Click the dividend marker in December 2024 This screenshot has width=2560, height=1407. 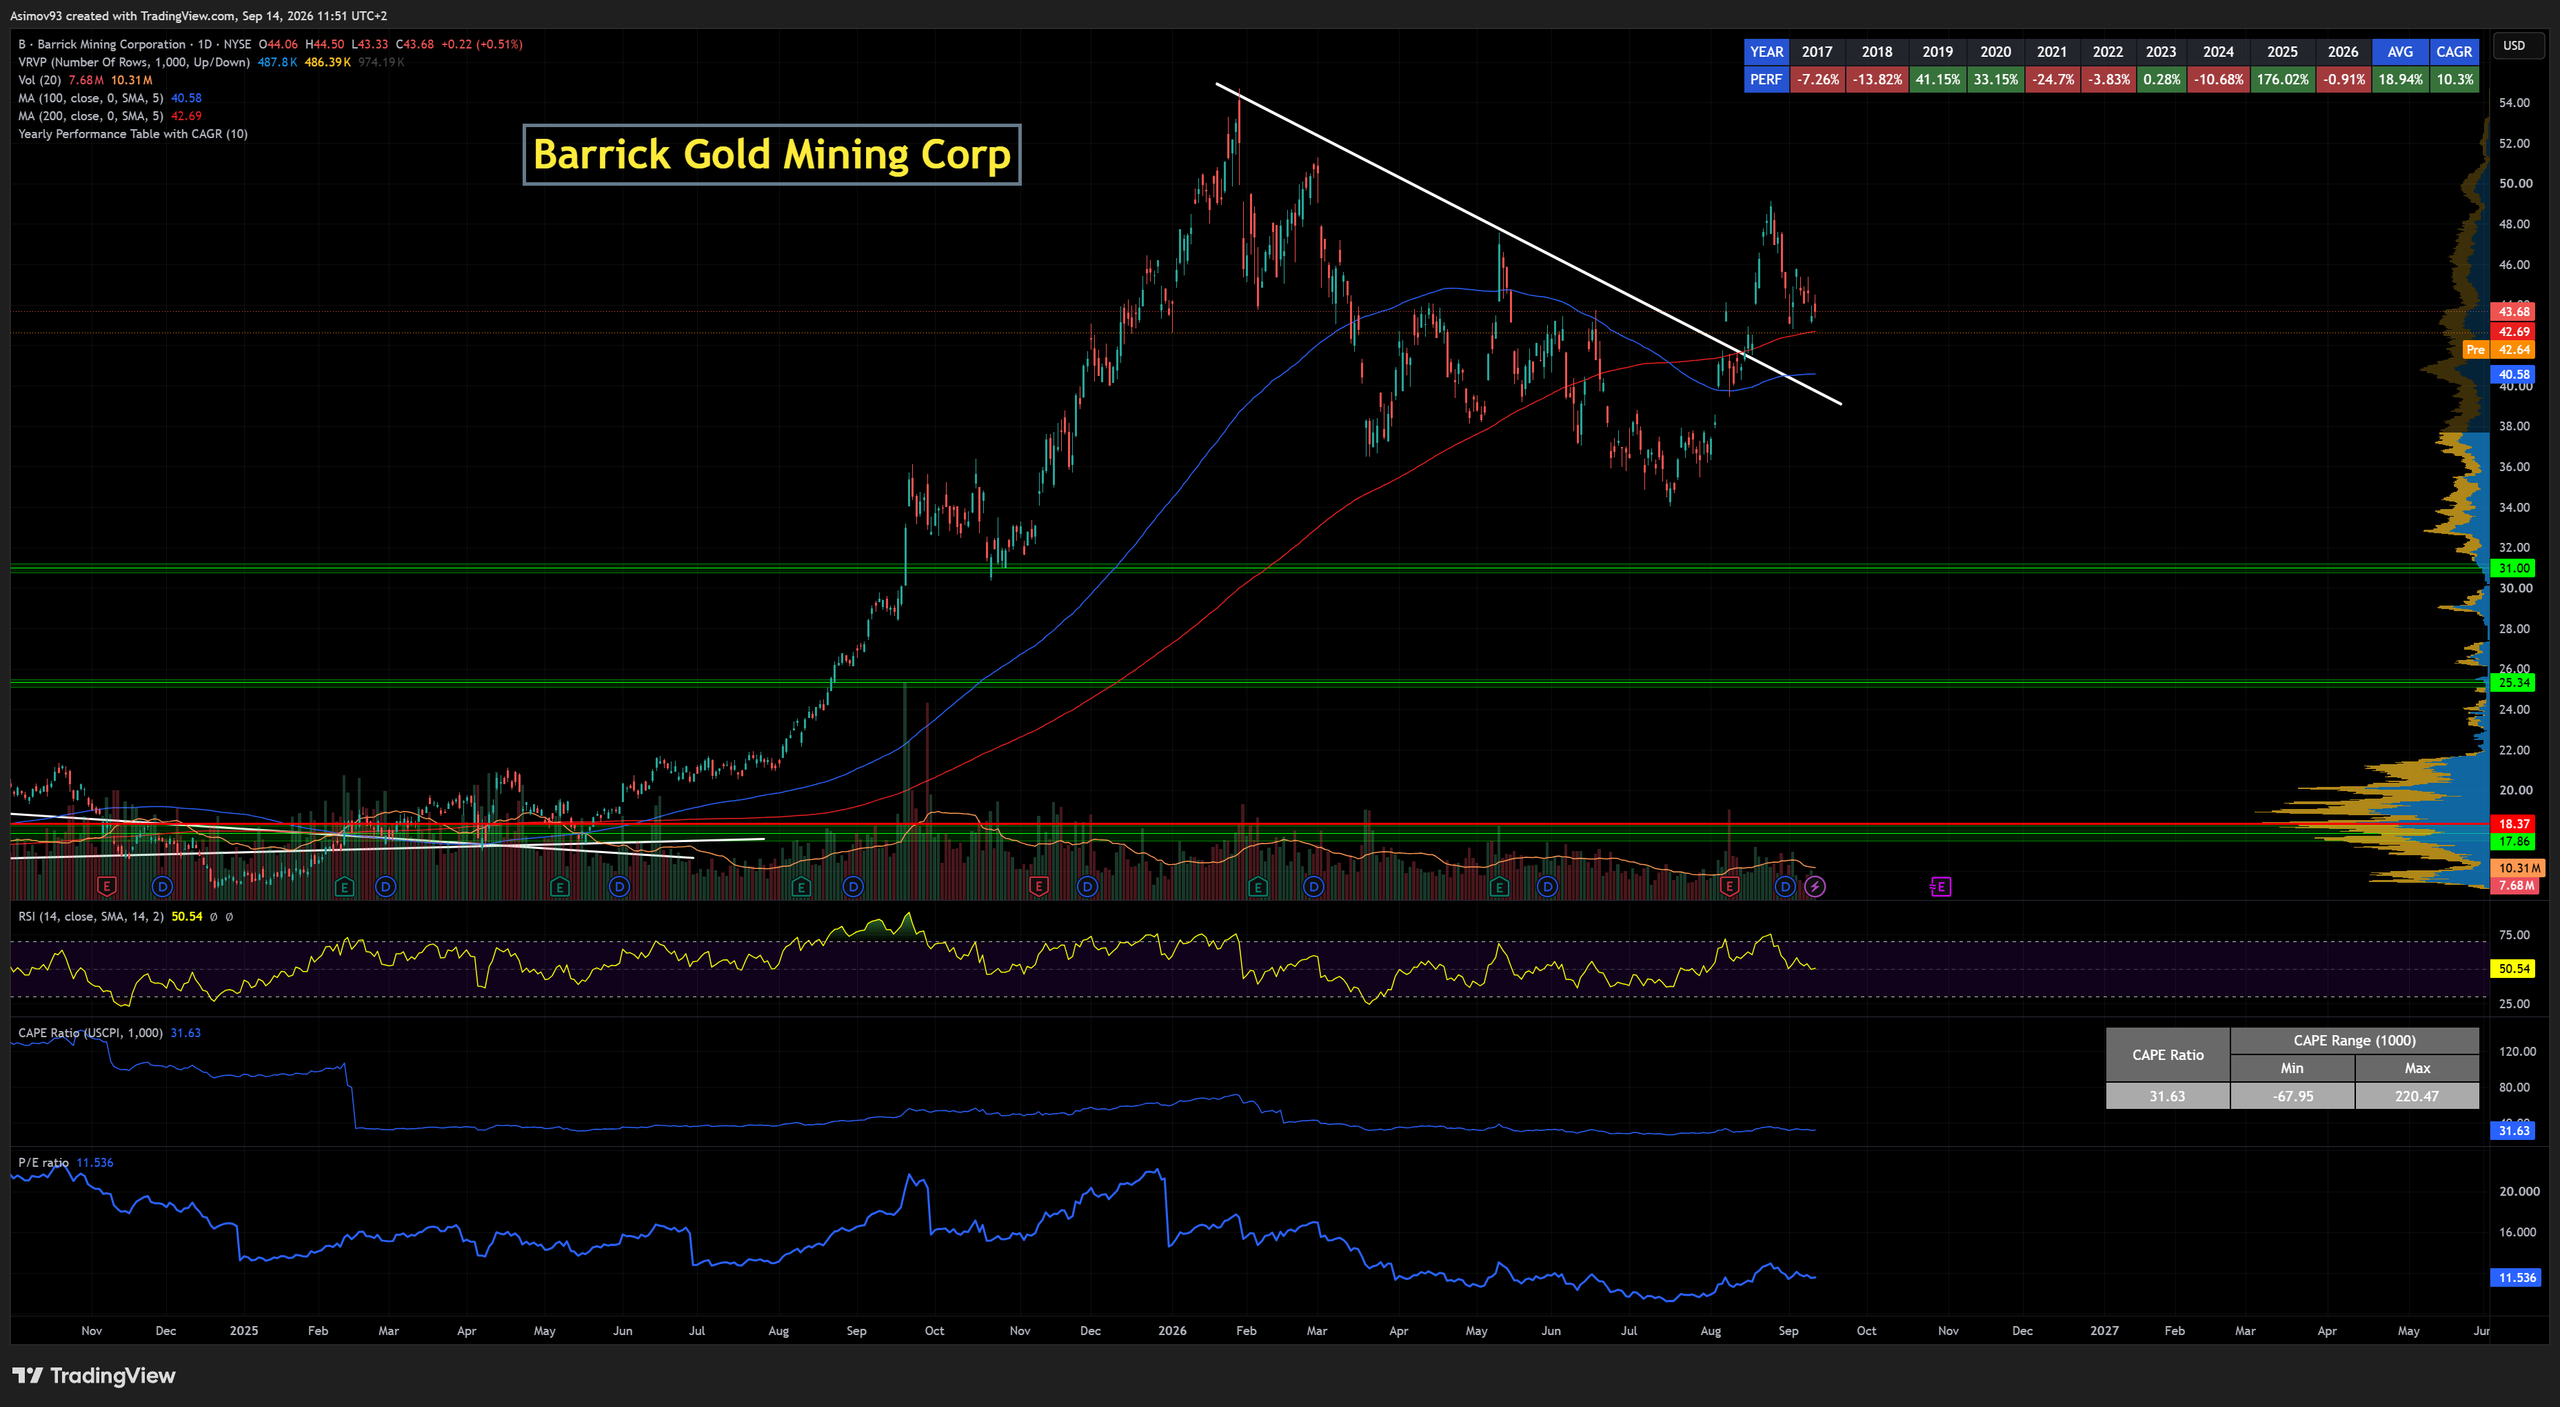tap(162, 886)
